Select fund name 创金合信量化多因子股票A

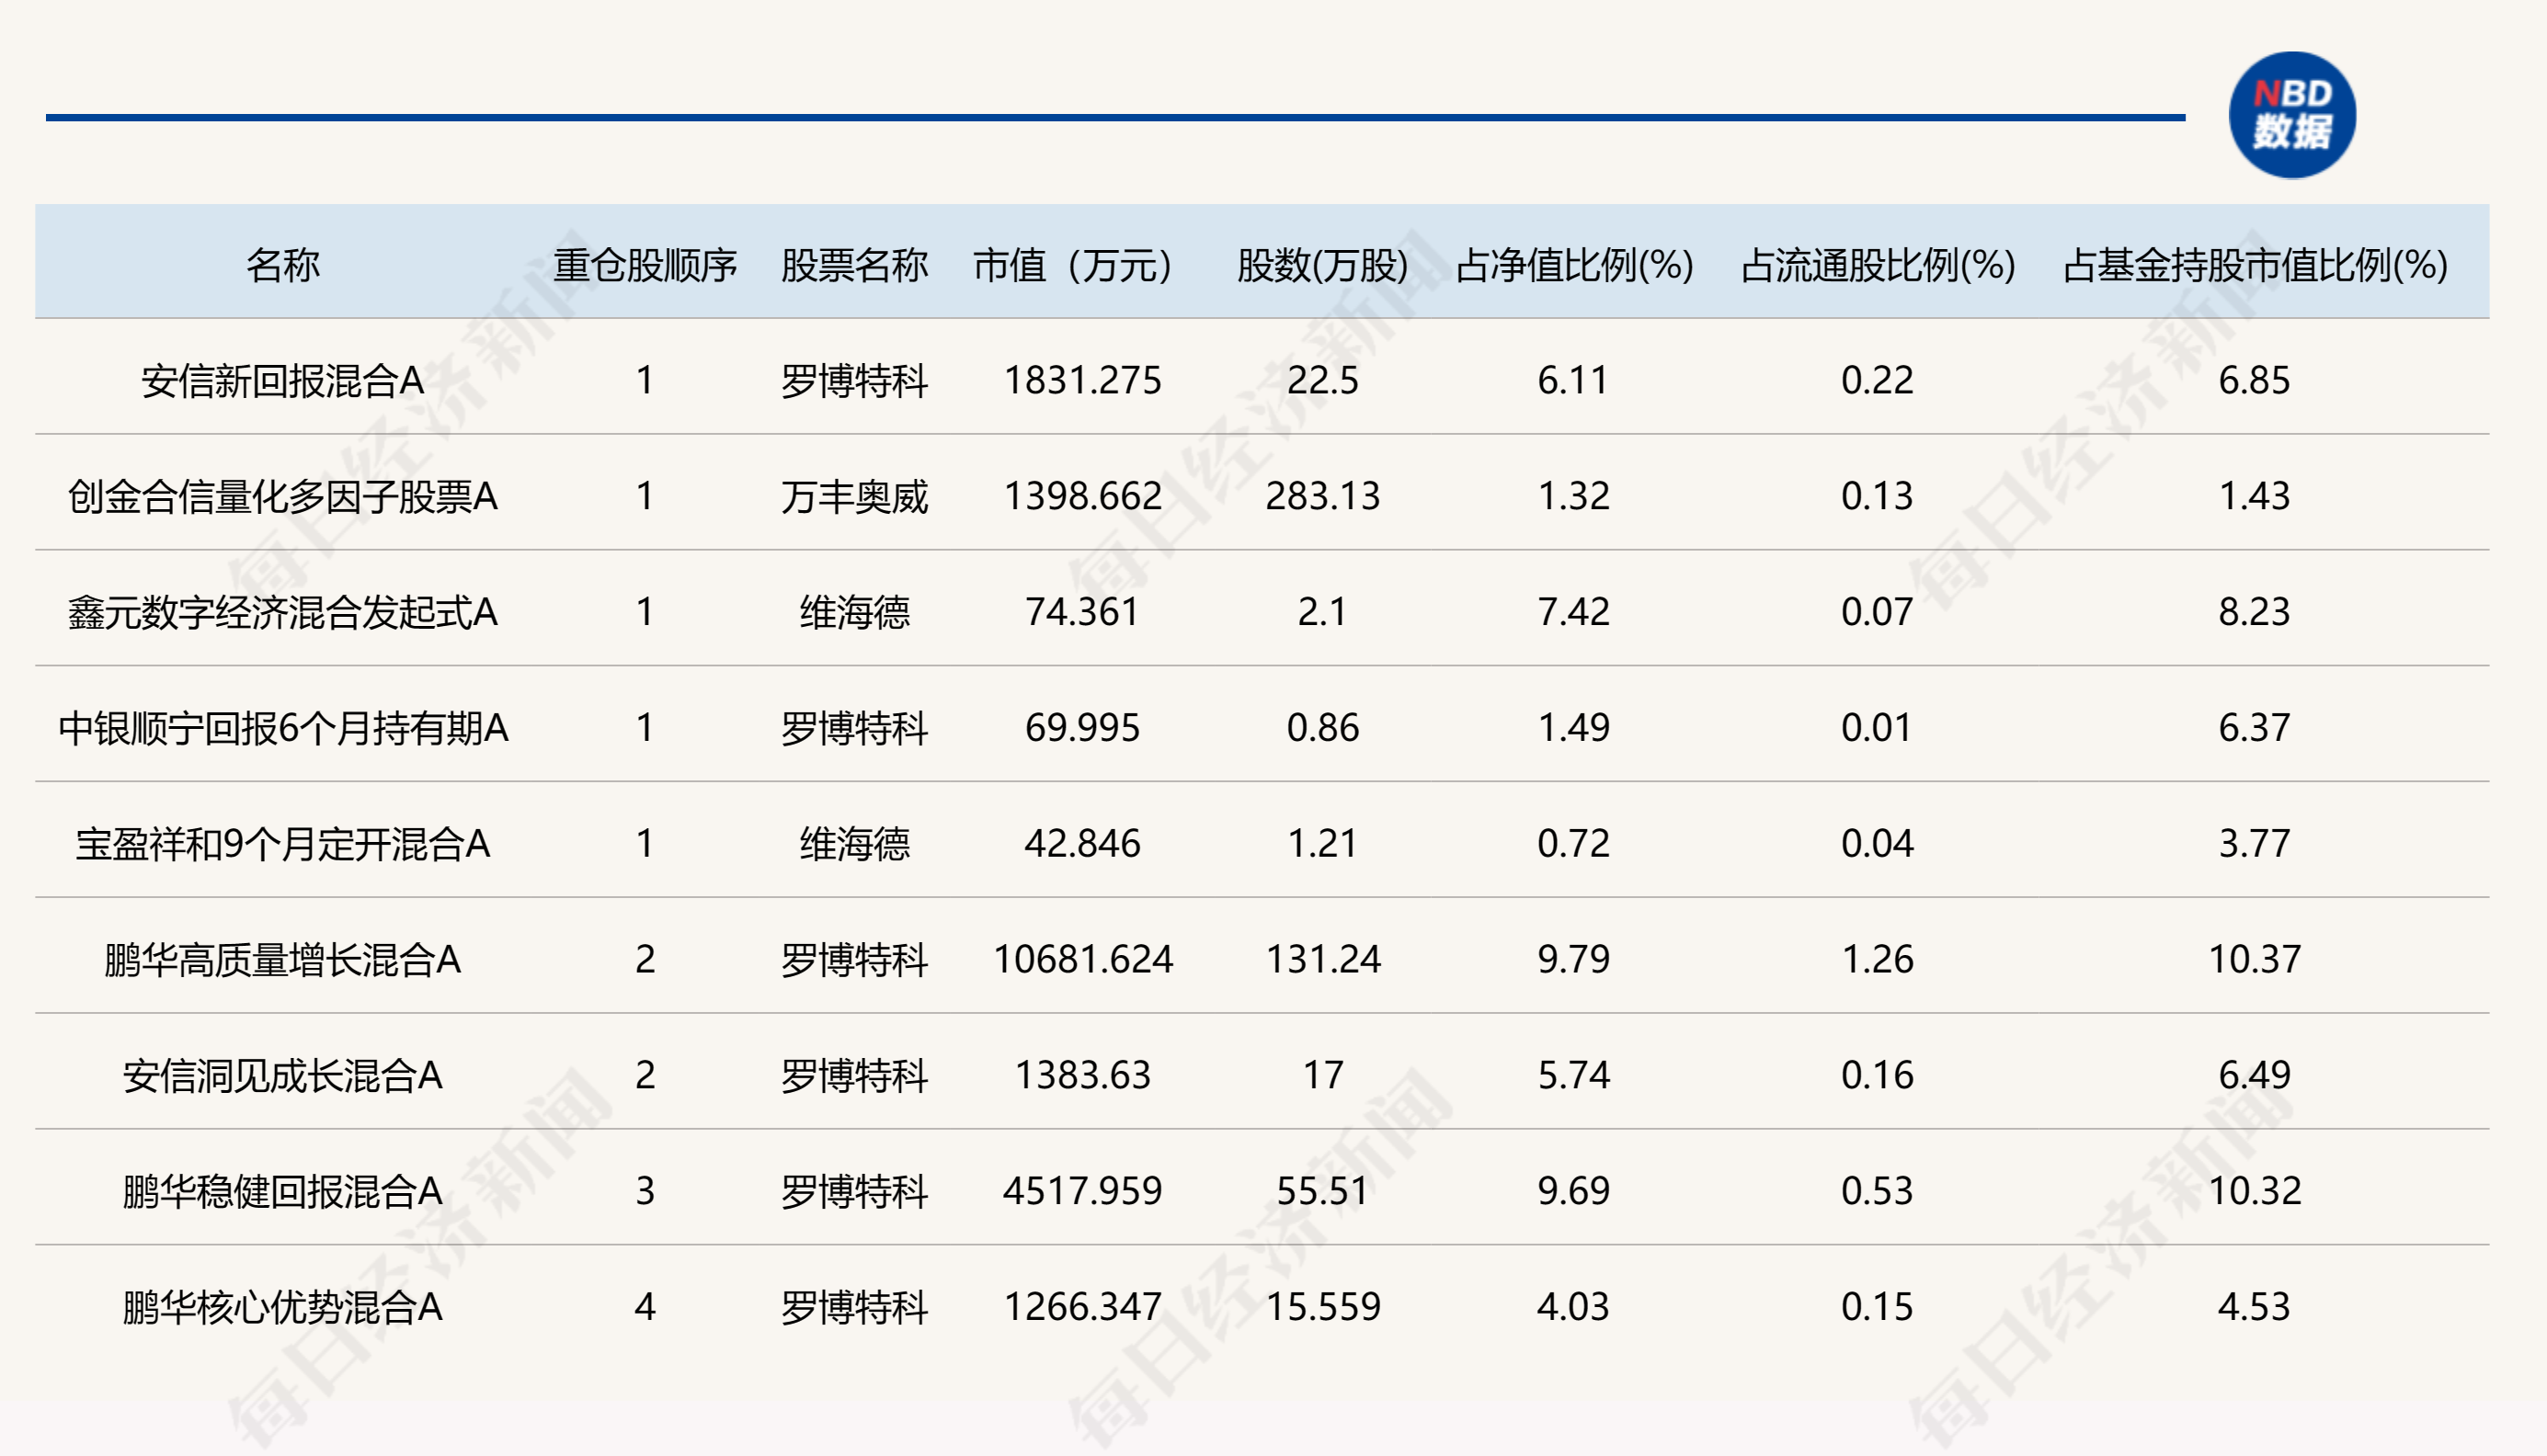coord(283,497)
